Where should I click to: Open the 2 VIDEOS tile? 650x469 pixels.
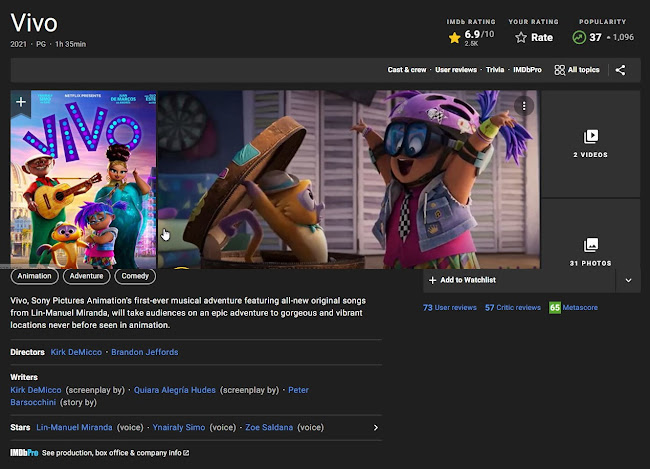pyautogui.click(x=591, y=143)
